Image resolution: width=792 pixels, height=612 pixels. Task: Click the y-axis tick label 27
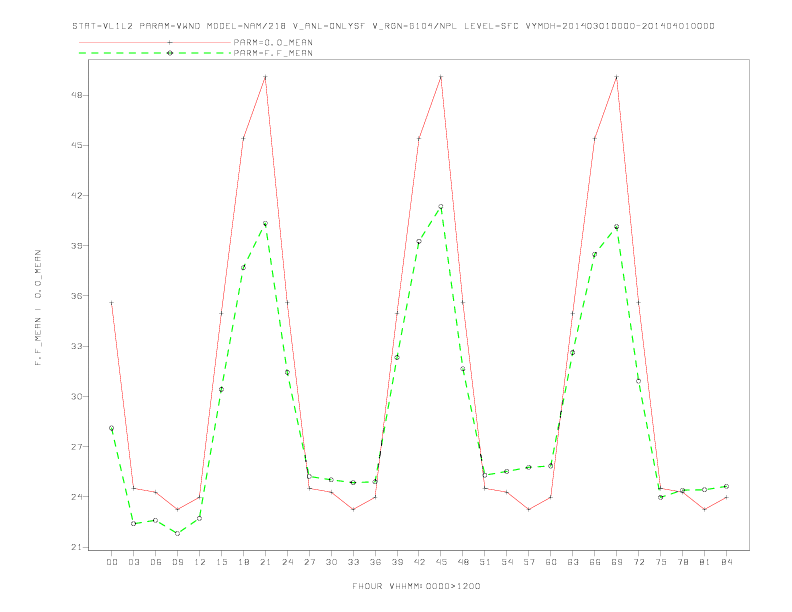(76, 447)
